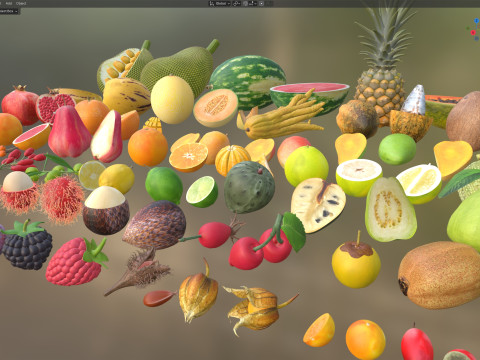Screen dimensions: 480x360
Task: Open the pivot point dropdown
Action: [236, 4]
